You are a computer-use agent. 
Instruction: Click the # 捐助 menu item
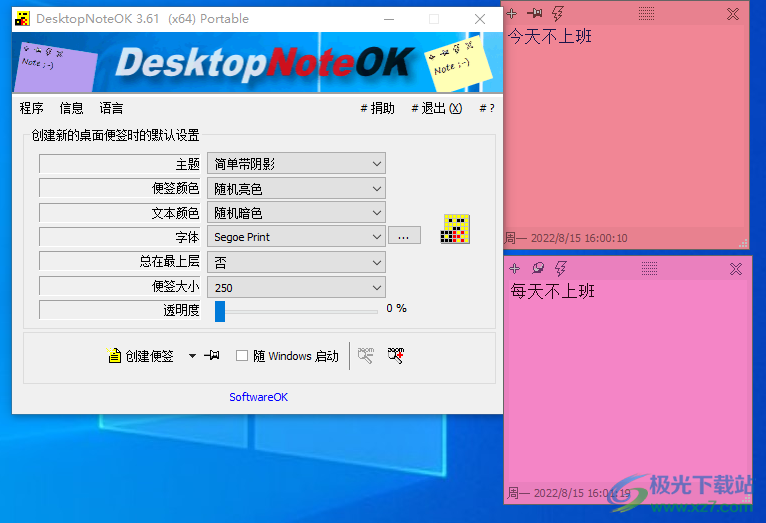pyautogui.click(x=377, y=108)
